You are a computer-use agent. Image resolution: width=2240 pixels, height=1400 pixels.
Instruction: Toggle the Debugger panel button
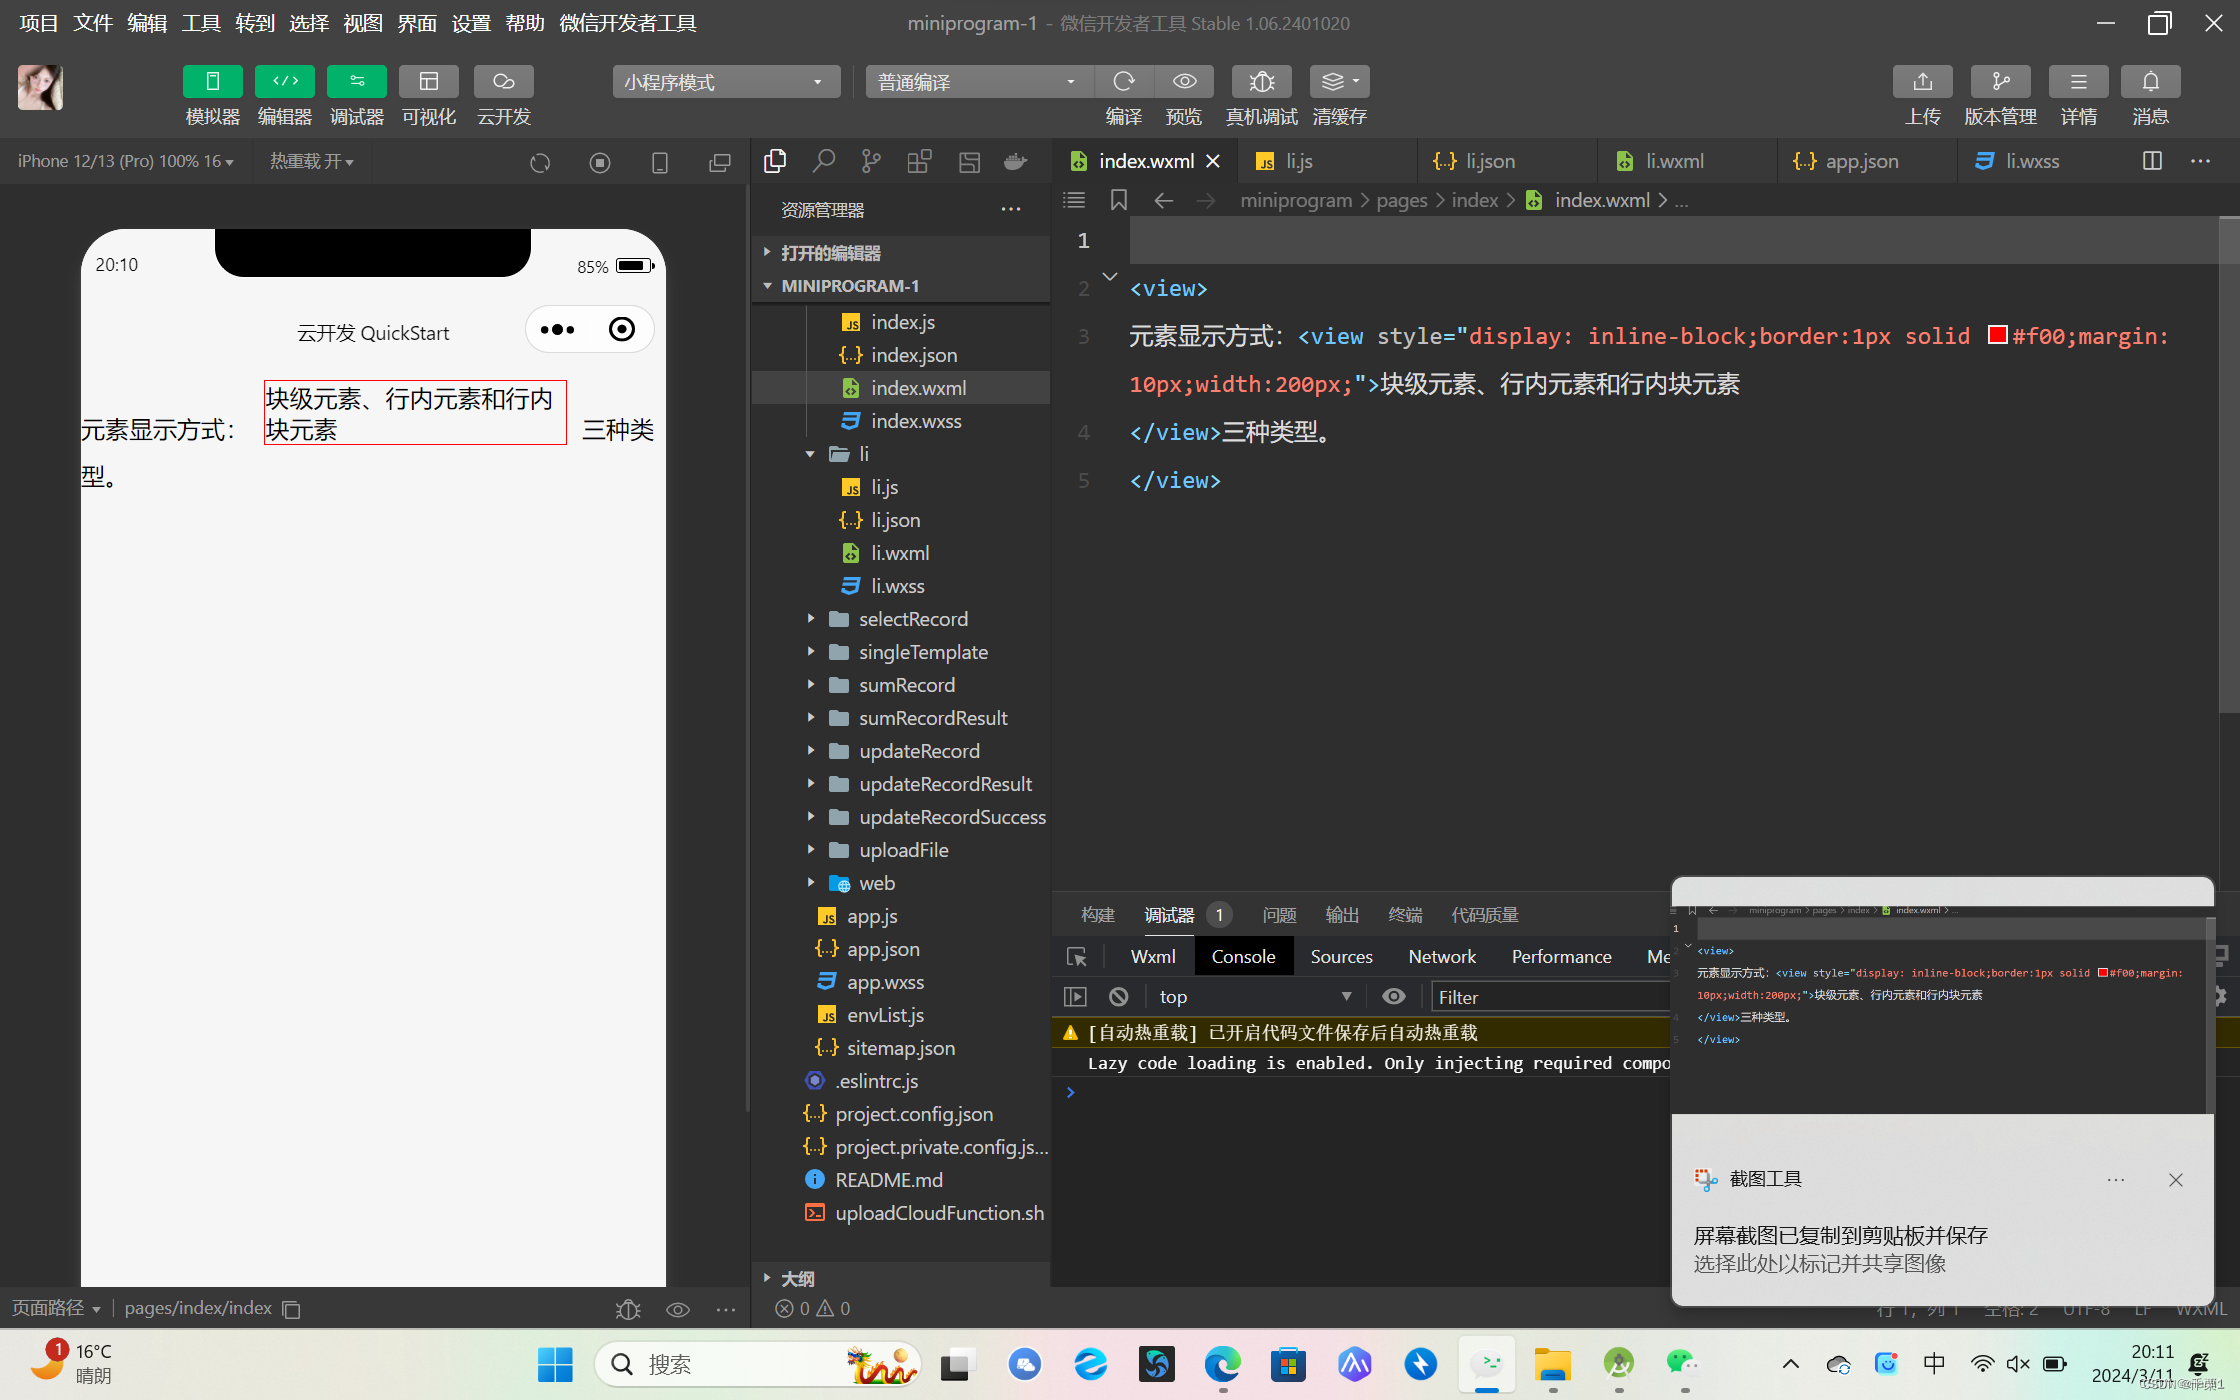[x=357, y=82]
